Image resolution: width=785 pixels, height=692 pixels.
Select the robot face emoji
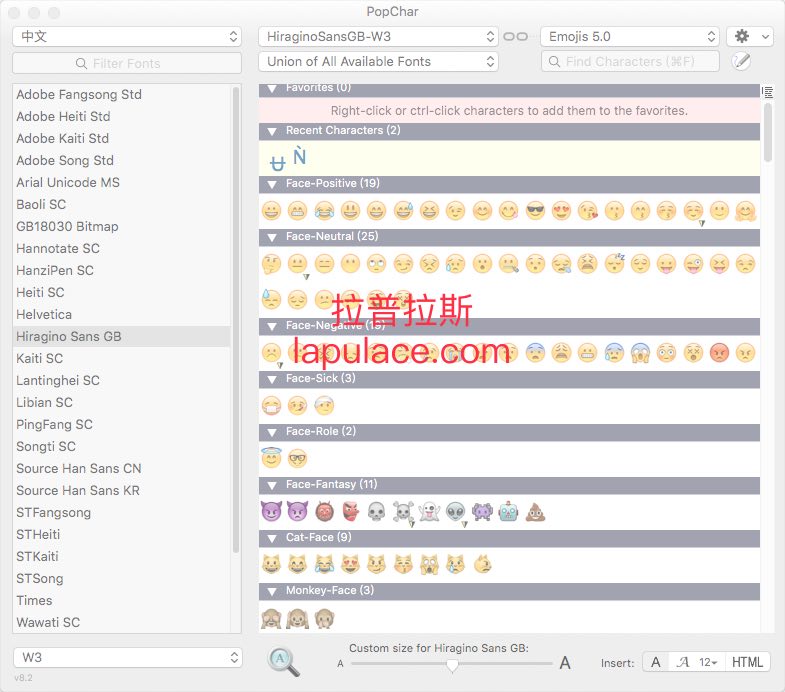click(508, 512)
